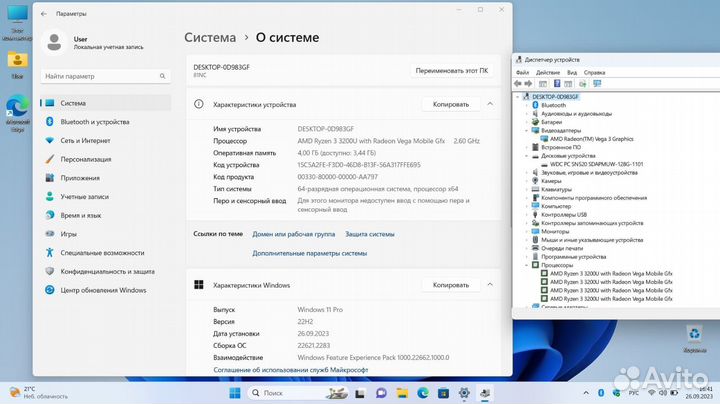The height and width of the screenshot is (404, 720).
Task: Open Microsoft Edge desktop shortcut
Action: pyautogui.click(x=17, y=112)
